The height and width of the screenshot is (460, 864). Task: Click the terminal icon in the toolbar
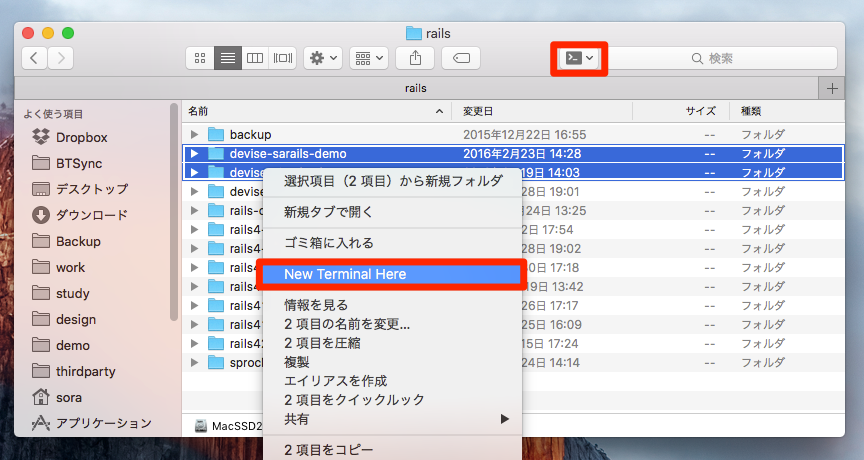coord(579,58)
